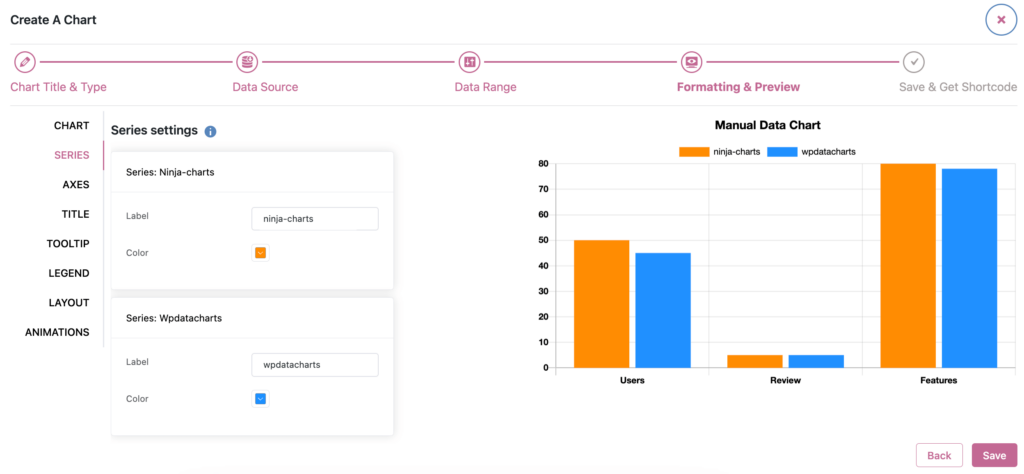Open the LAYOUT settings tab
Image resolution: width=1024 pixels, height=474 pixels.
coord(69,303)
